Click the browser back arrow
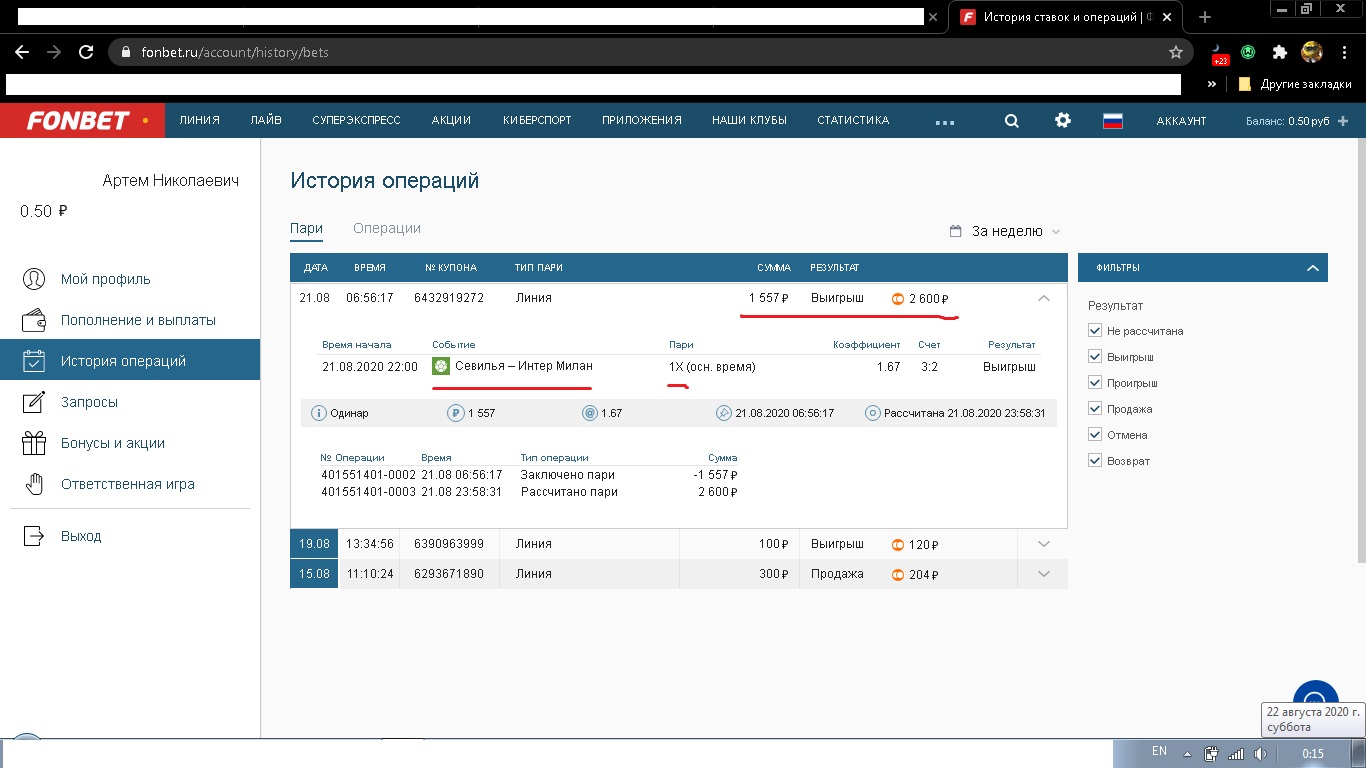The width and height of the screenshot is (1366, 768). (x=22, y=52)
